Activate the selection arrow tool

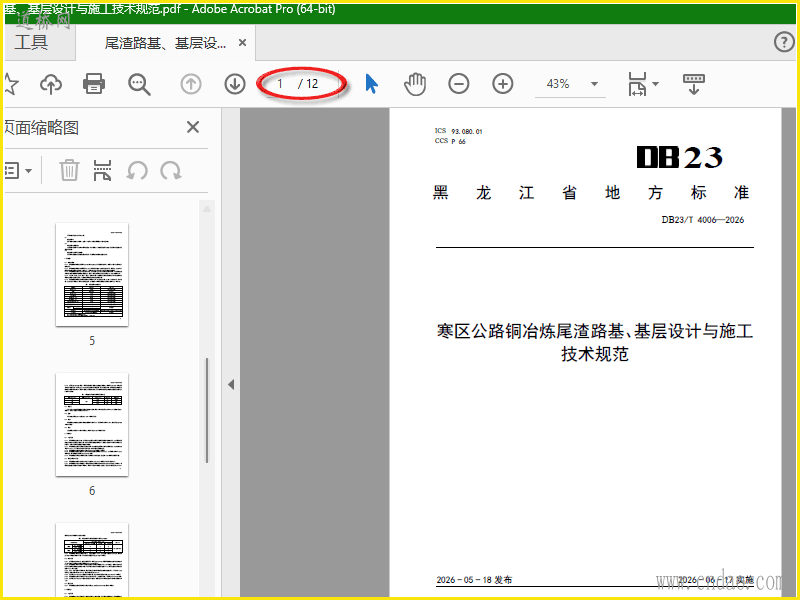[371, 84]
